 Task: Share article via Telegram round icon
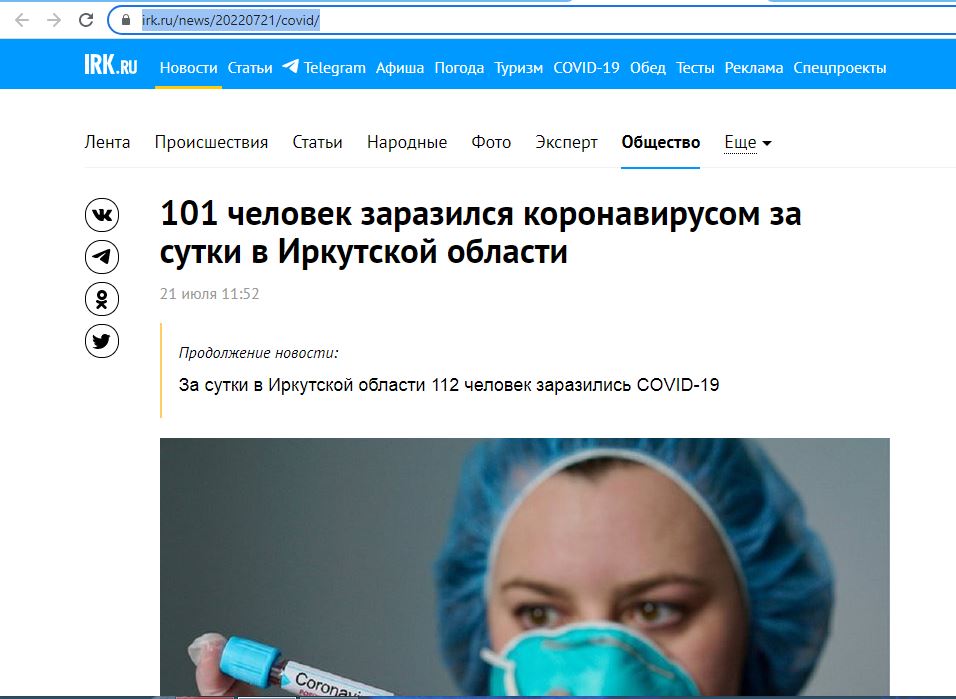102,257
